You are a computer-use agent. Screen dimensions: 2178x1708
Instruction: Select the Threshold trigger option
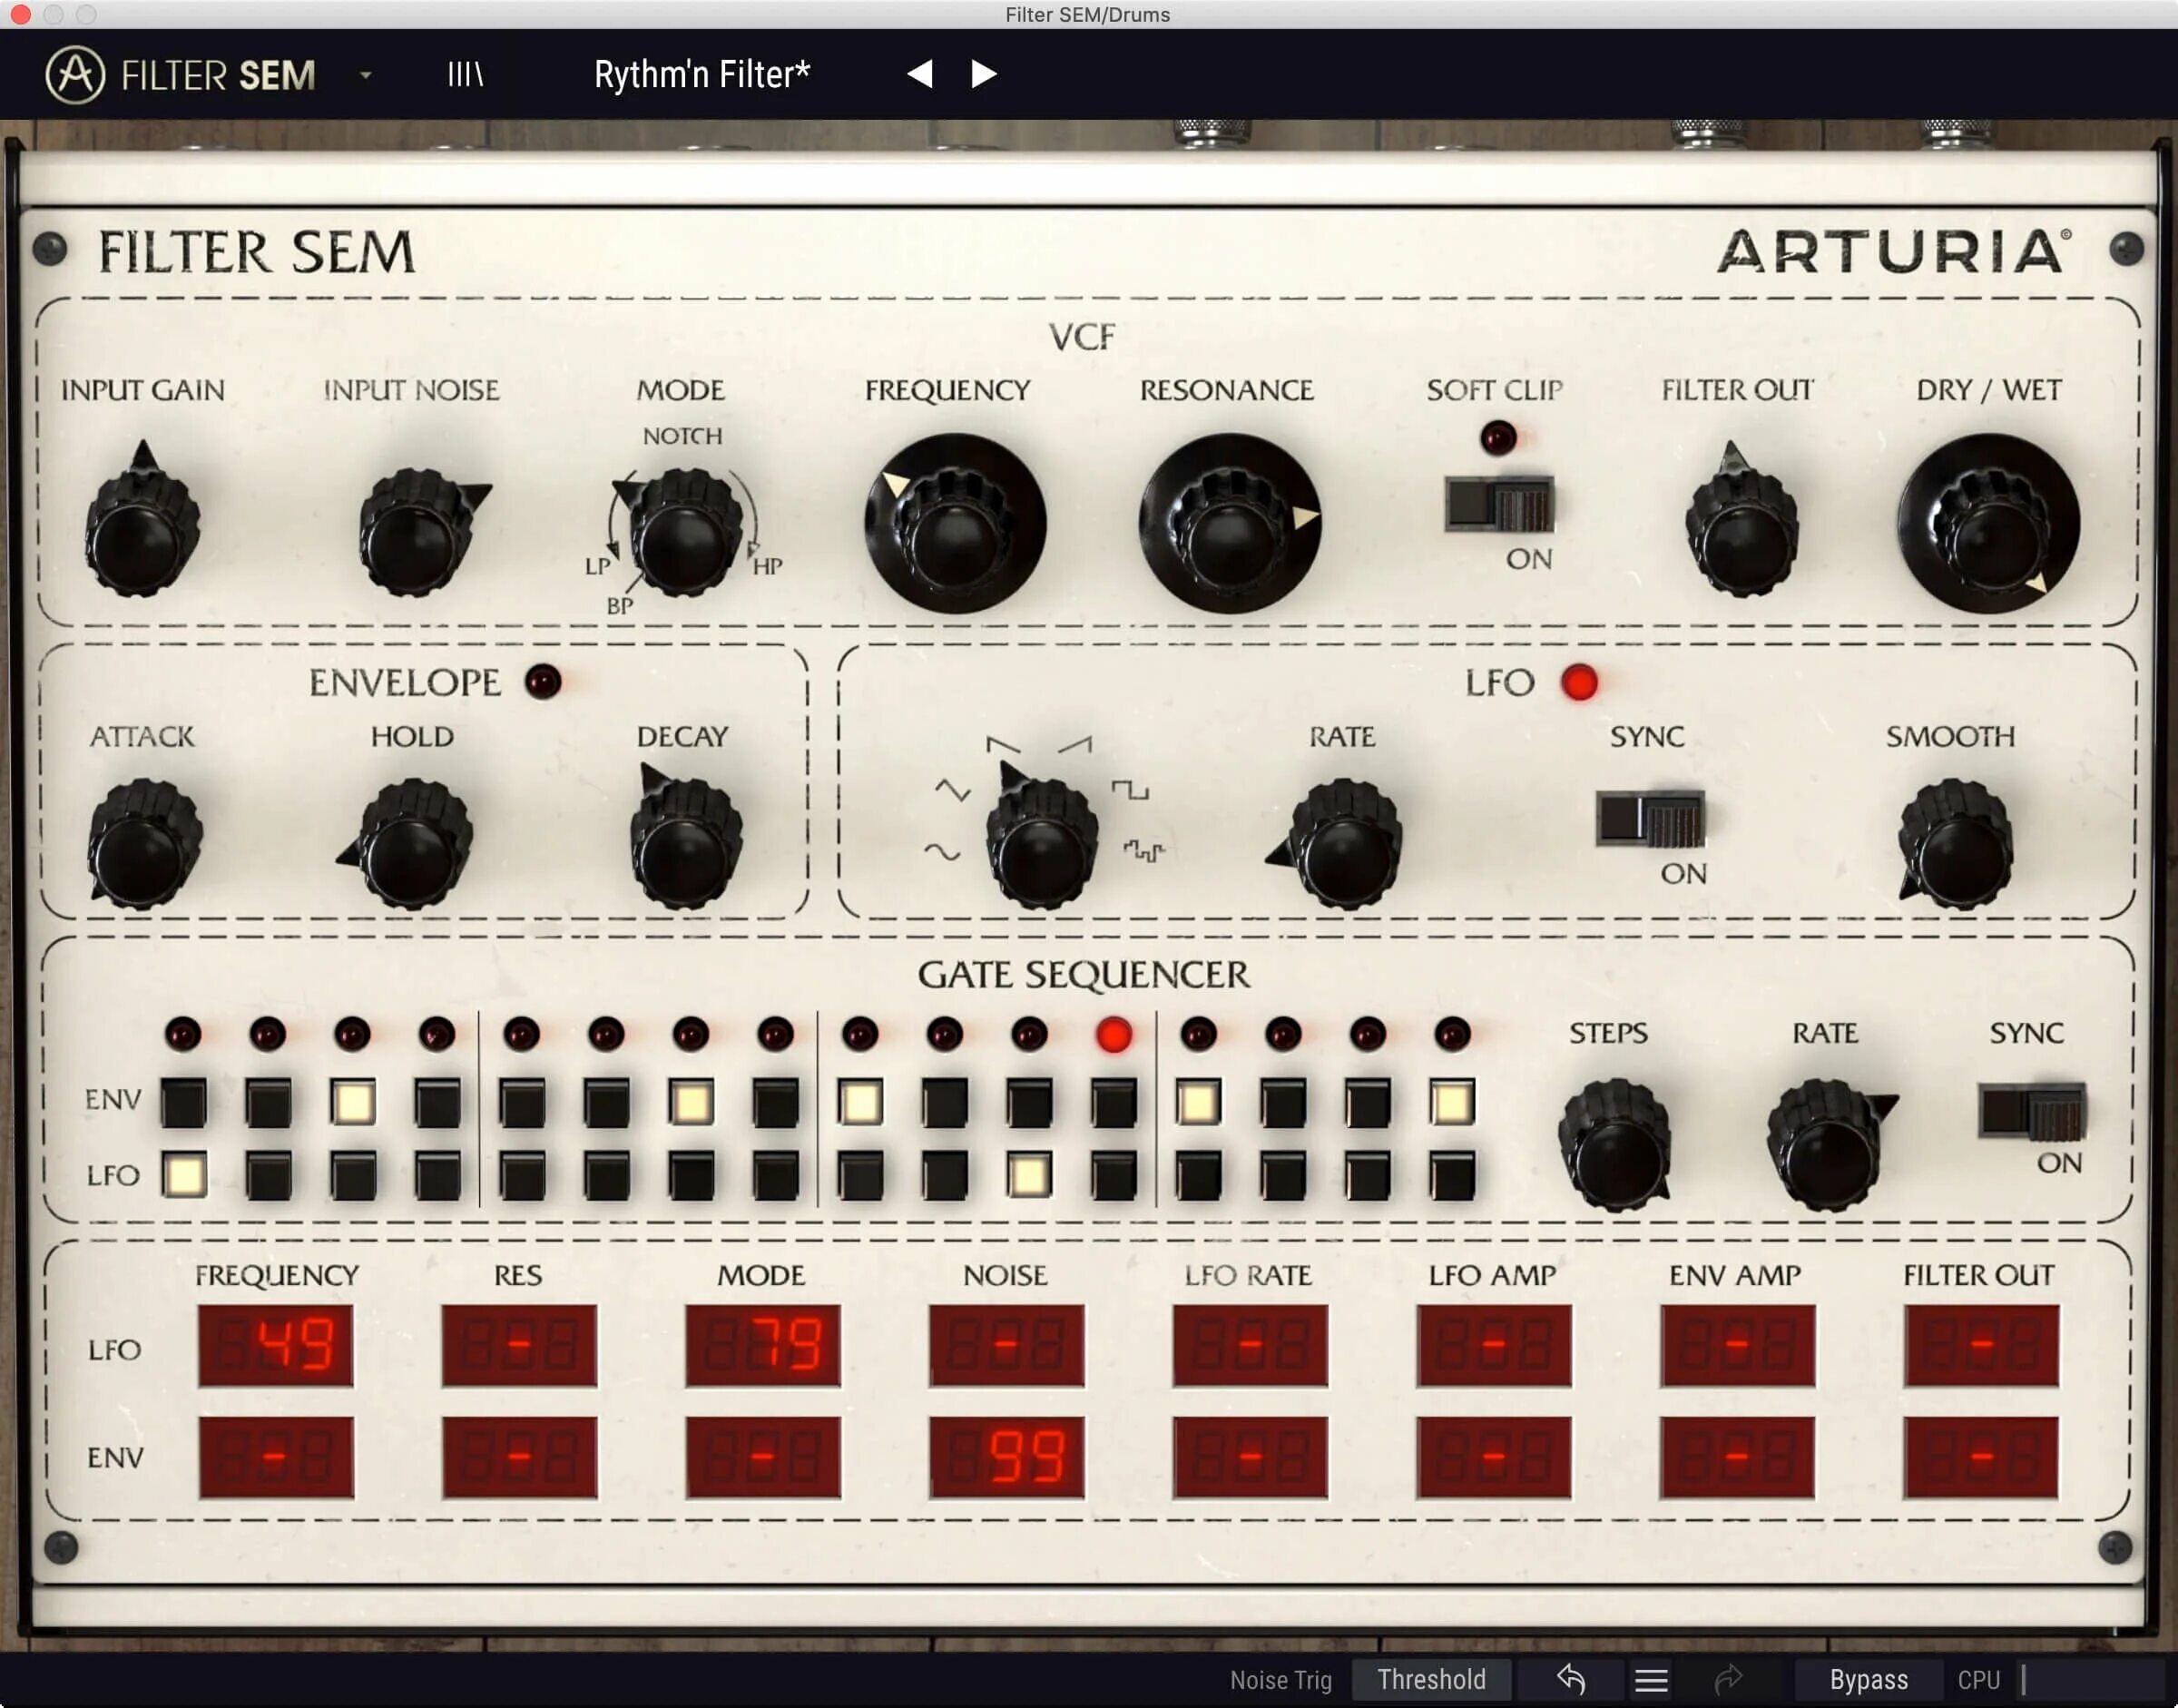(x=1430, y=1680)
